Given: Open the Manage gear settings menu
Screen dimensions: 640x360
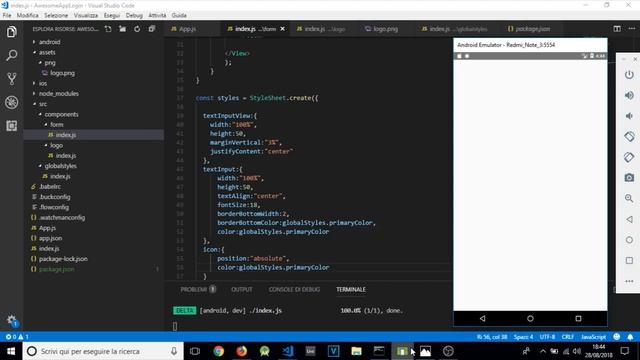Looking at the screenshot, I should pos(11,320).
